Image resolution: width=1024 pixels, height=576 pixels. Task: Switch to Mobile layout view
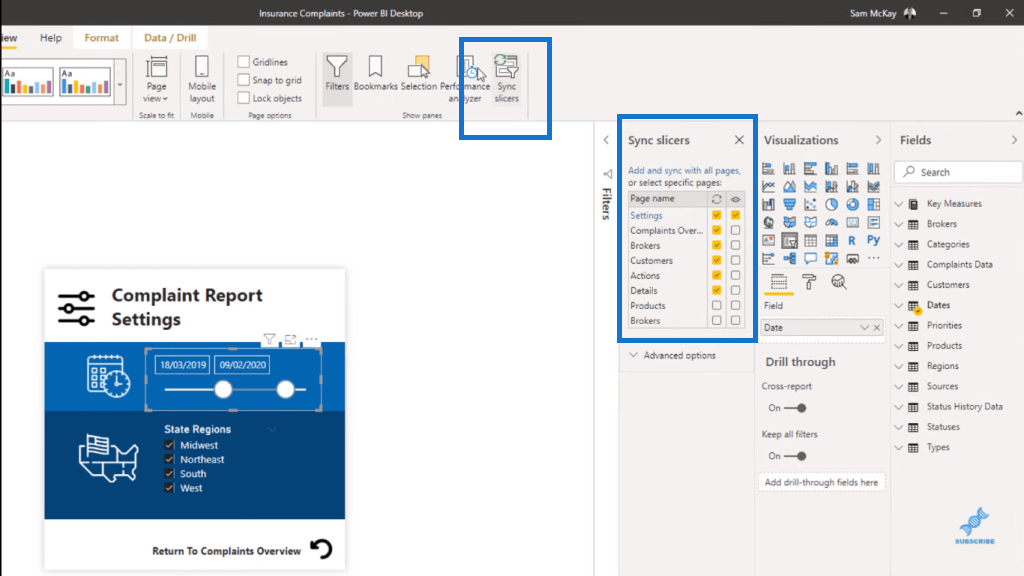coord(202,78)
